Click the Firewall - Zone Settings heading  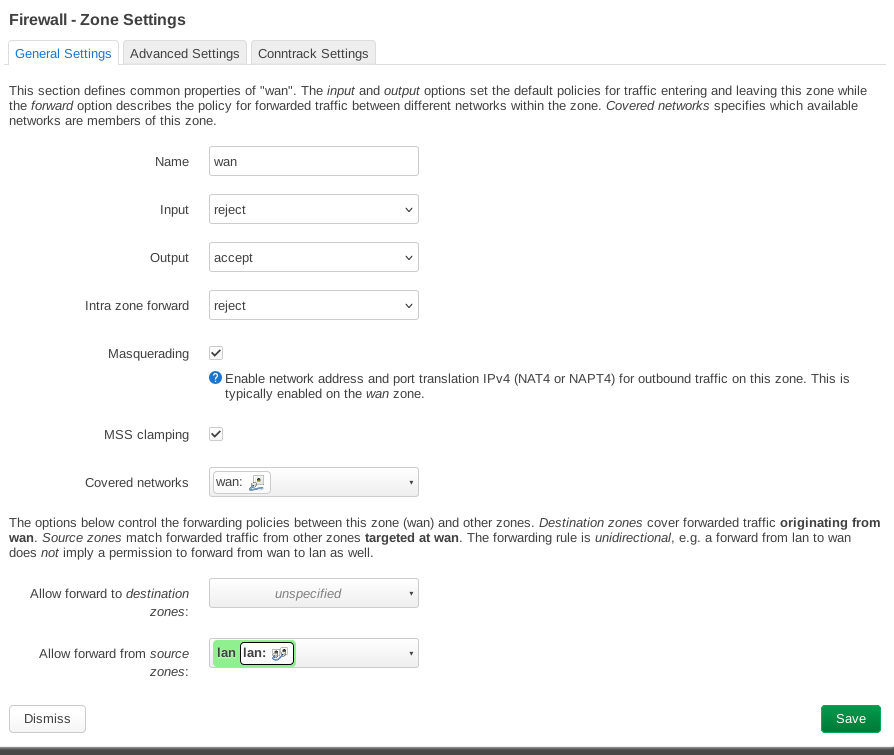tap(97, 19)
